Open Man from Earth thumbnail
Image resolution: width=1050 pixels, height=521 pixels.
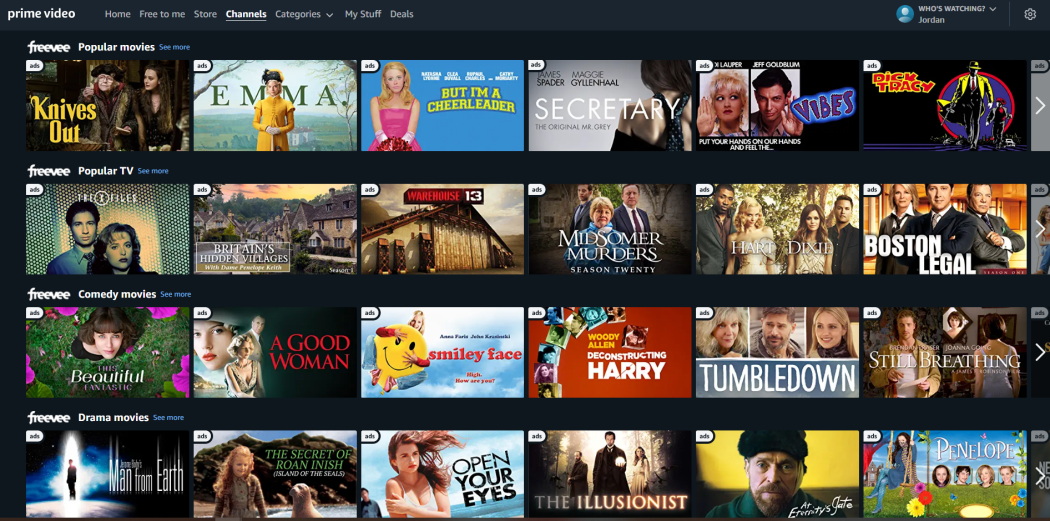coord(108,474)
